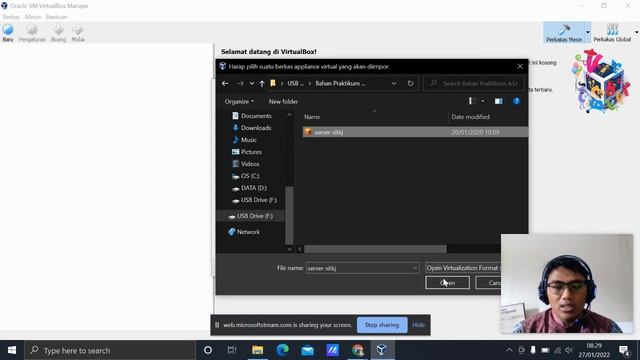Open recent locations dropdown chevron

tap(252, 83)
